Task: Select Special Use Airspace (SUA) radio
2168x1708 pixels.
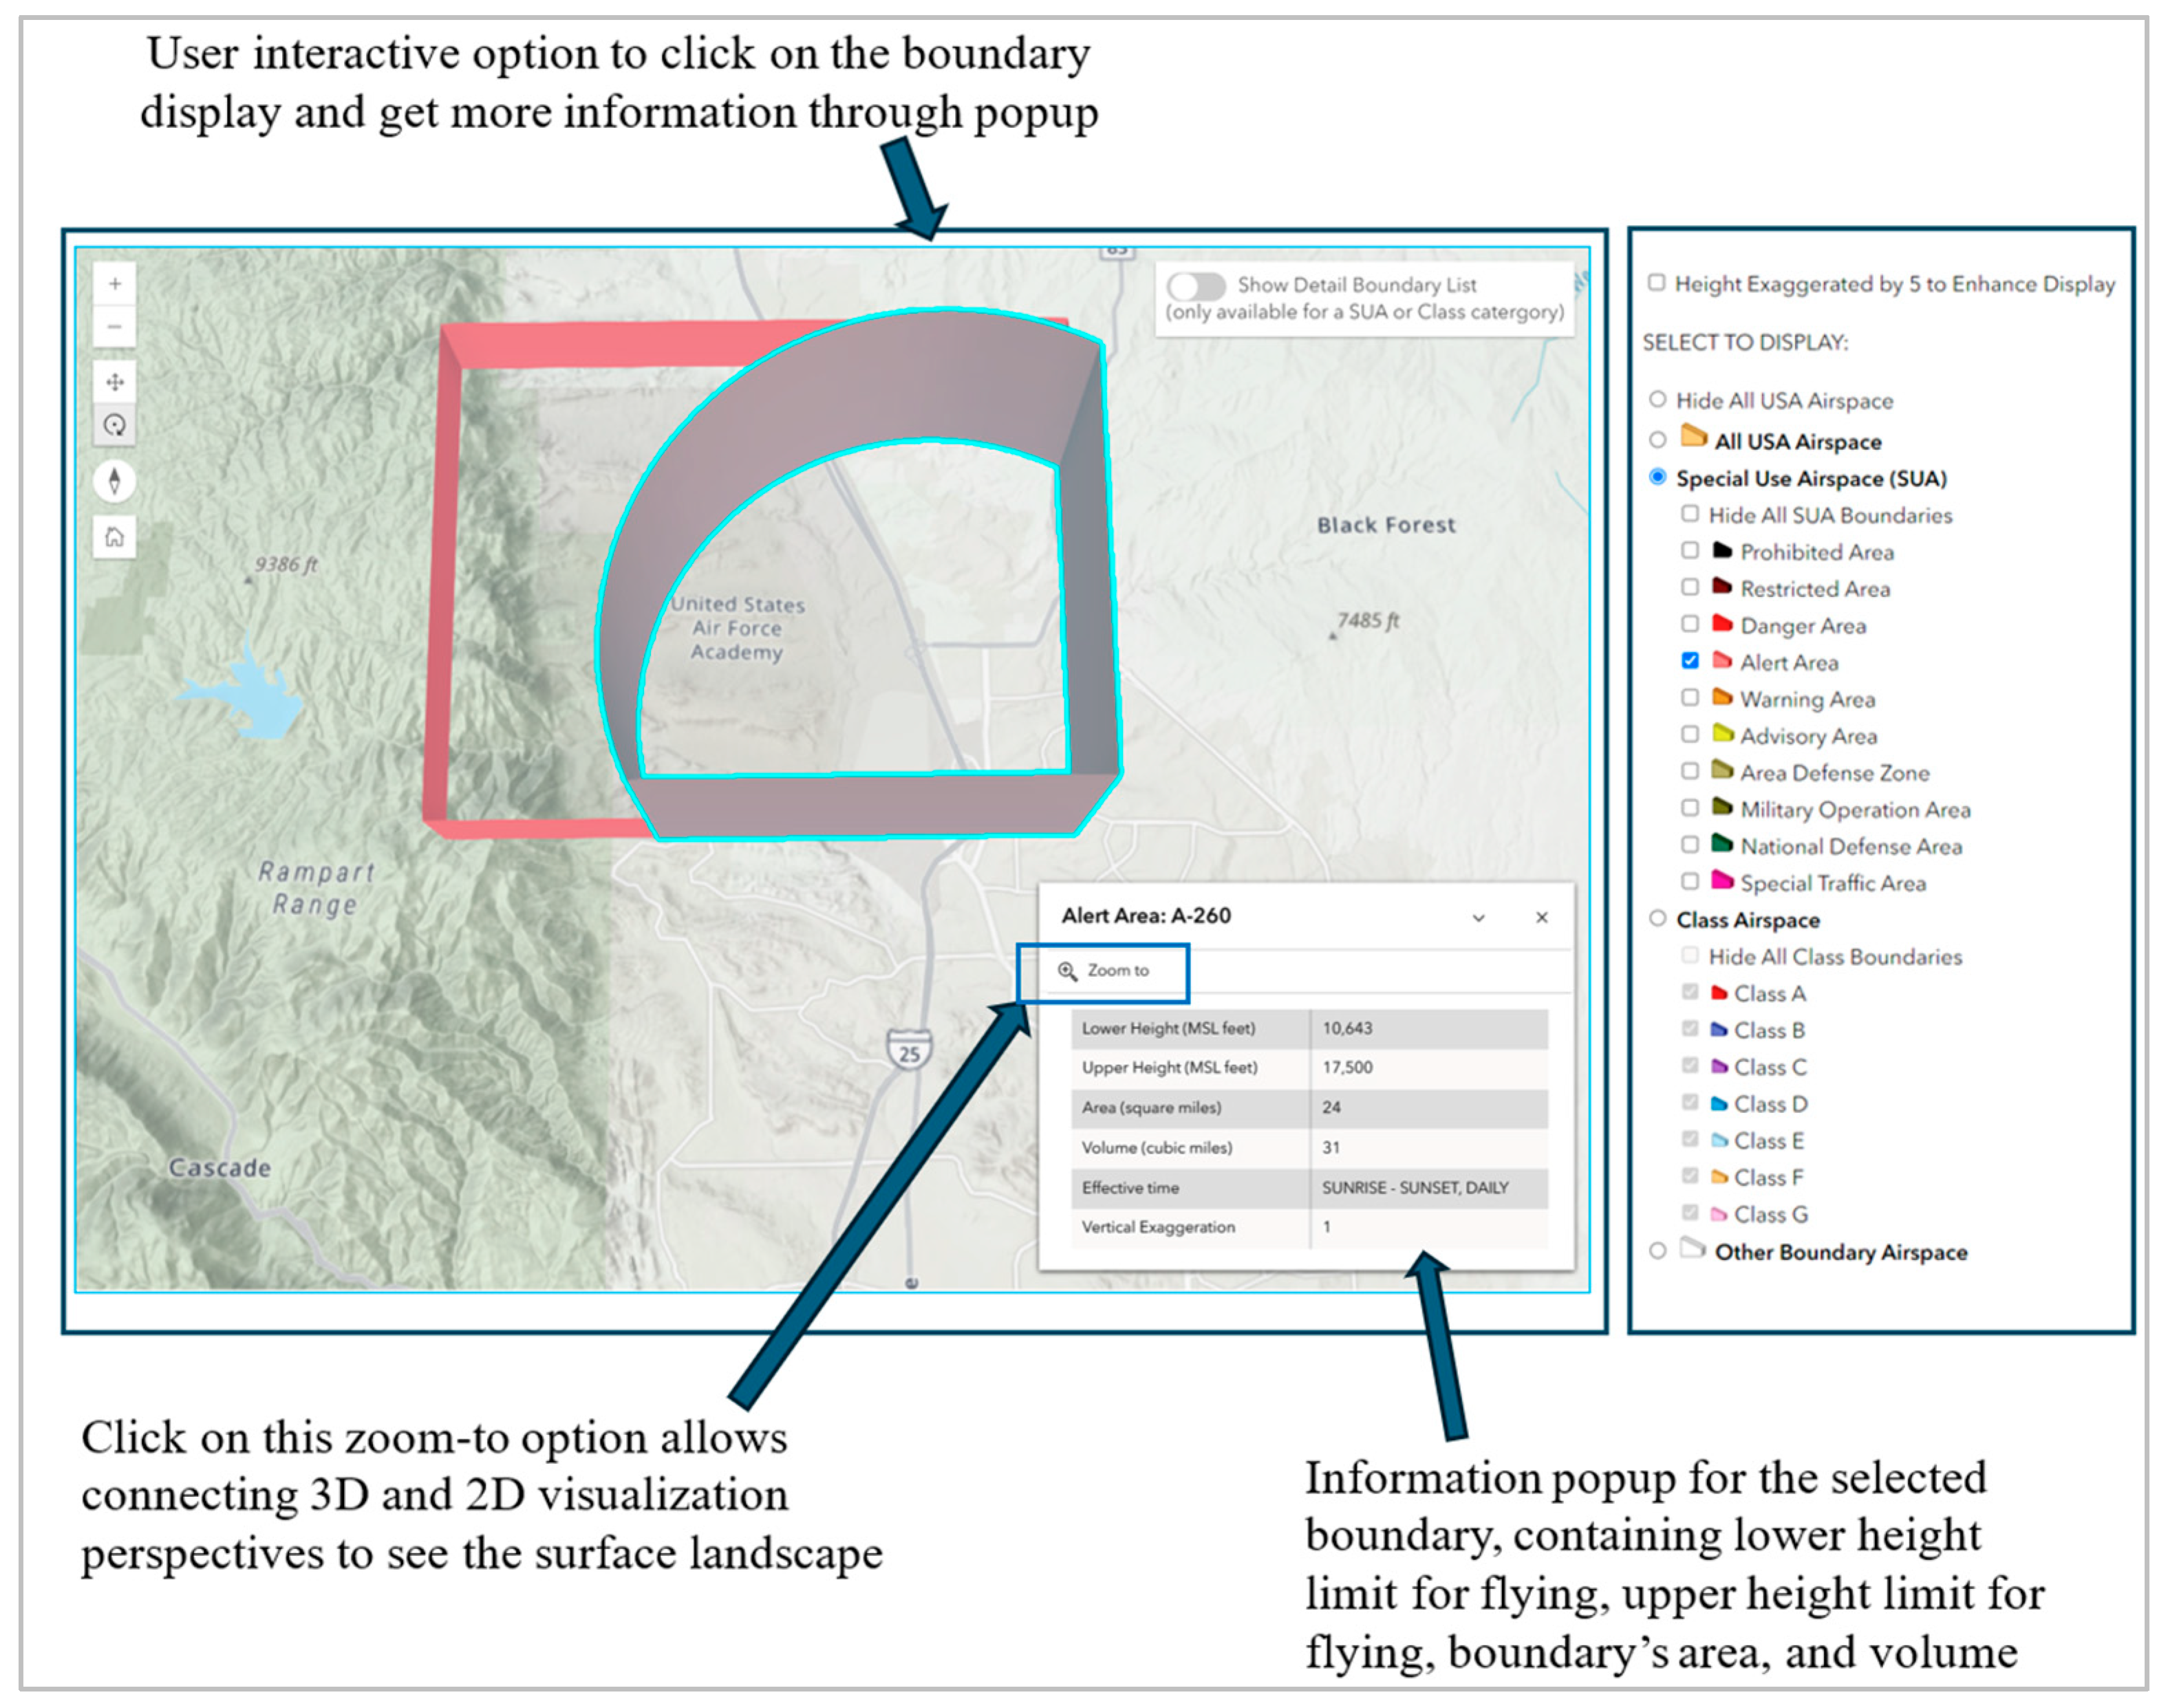Action: coord(1658,477)
